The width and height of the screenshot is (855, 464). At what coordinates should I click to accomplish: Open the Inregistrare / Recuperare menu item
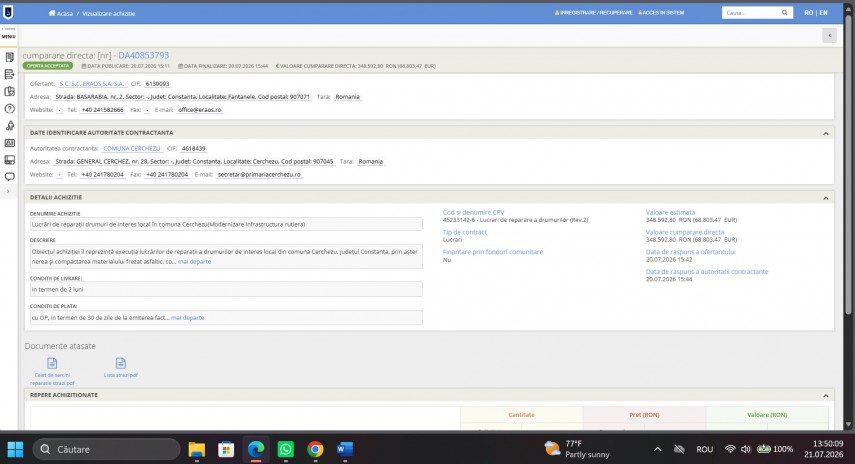tap(593, 13)
